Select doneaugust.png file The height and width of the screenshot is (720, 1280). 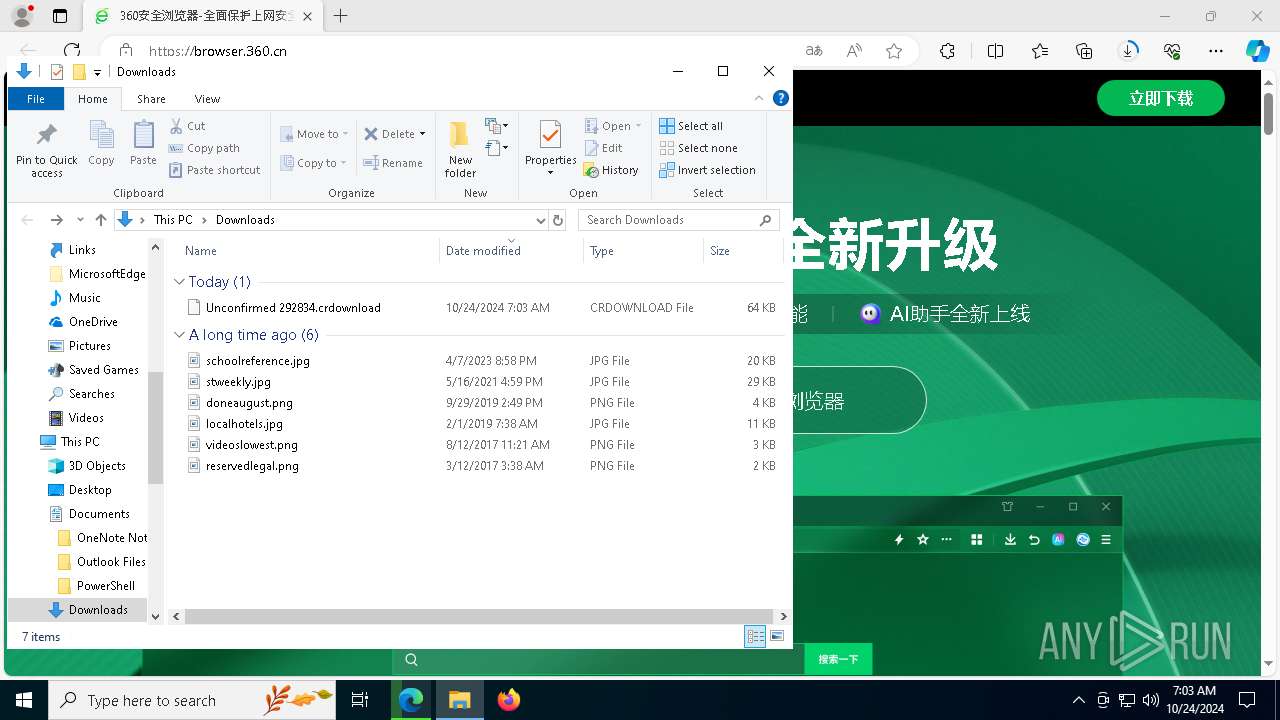pos(249,403)
